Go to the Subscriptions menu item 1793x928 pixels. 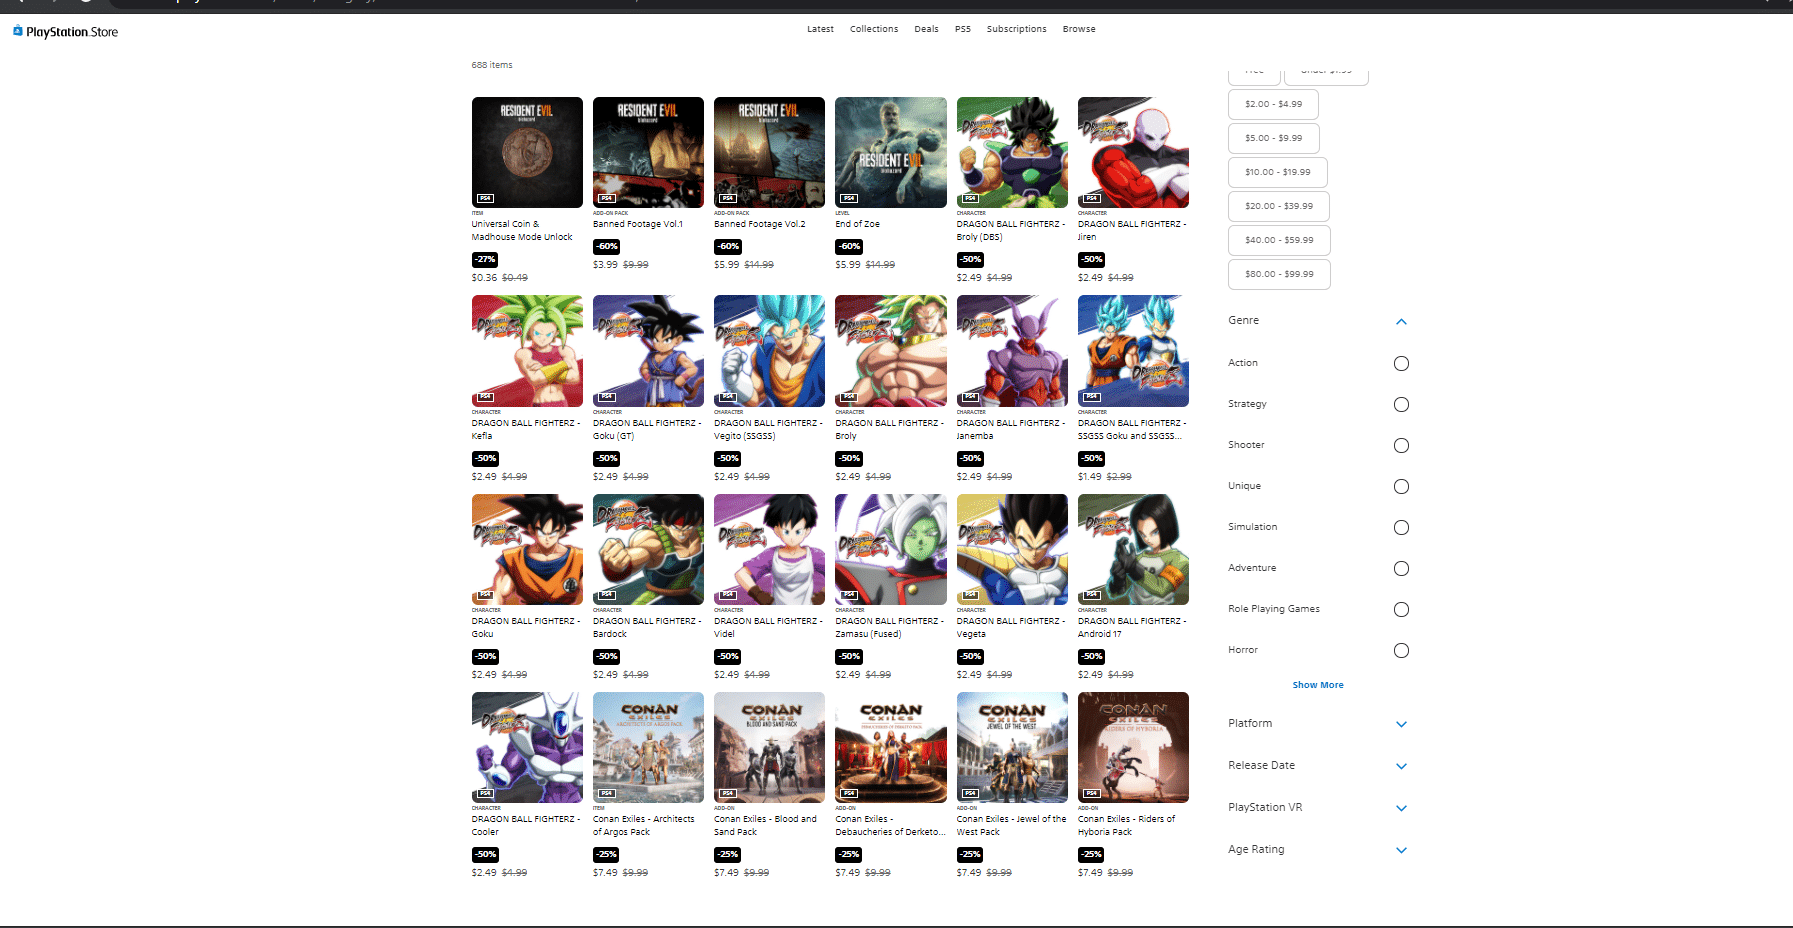1016,29
